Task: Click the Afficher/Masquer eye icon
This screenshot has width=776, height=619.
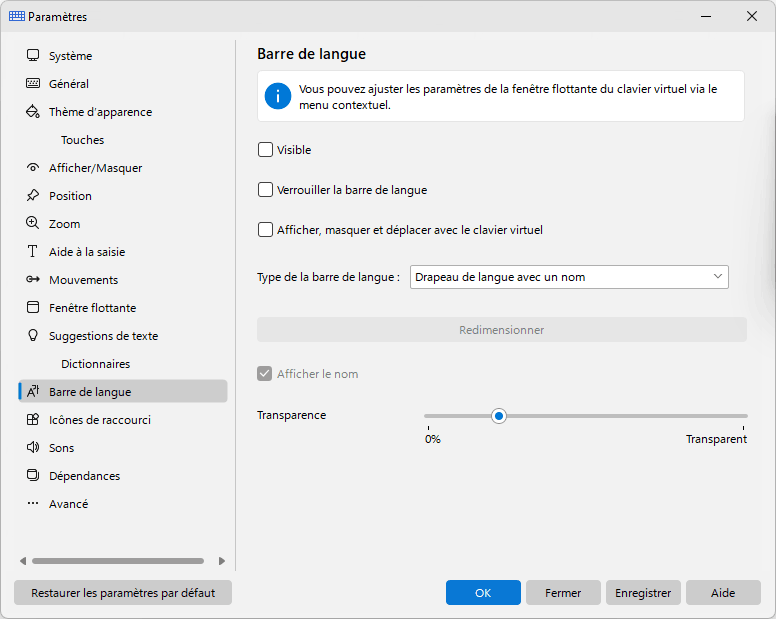Action: (33, 168)
